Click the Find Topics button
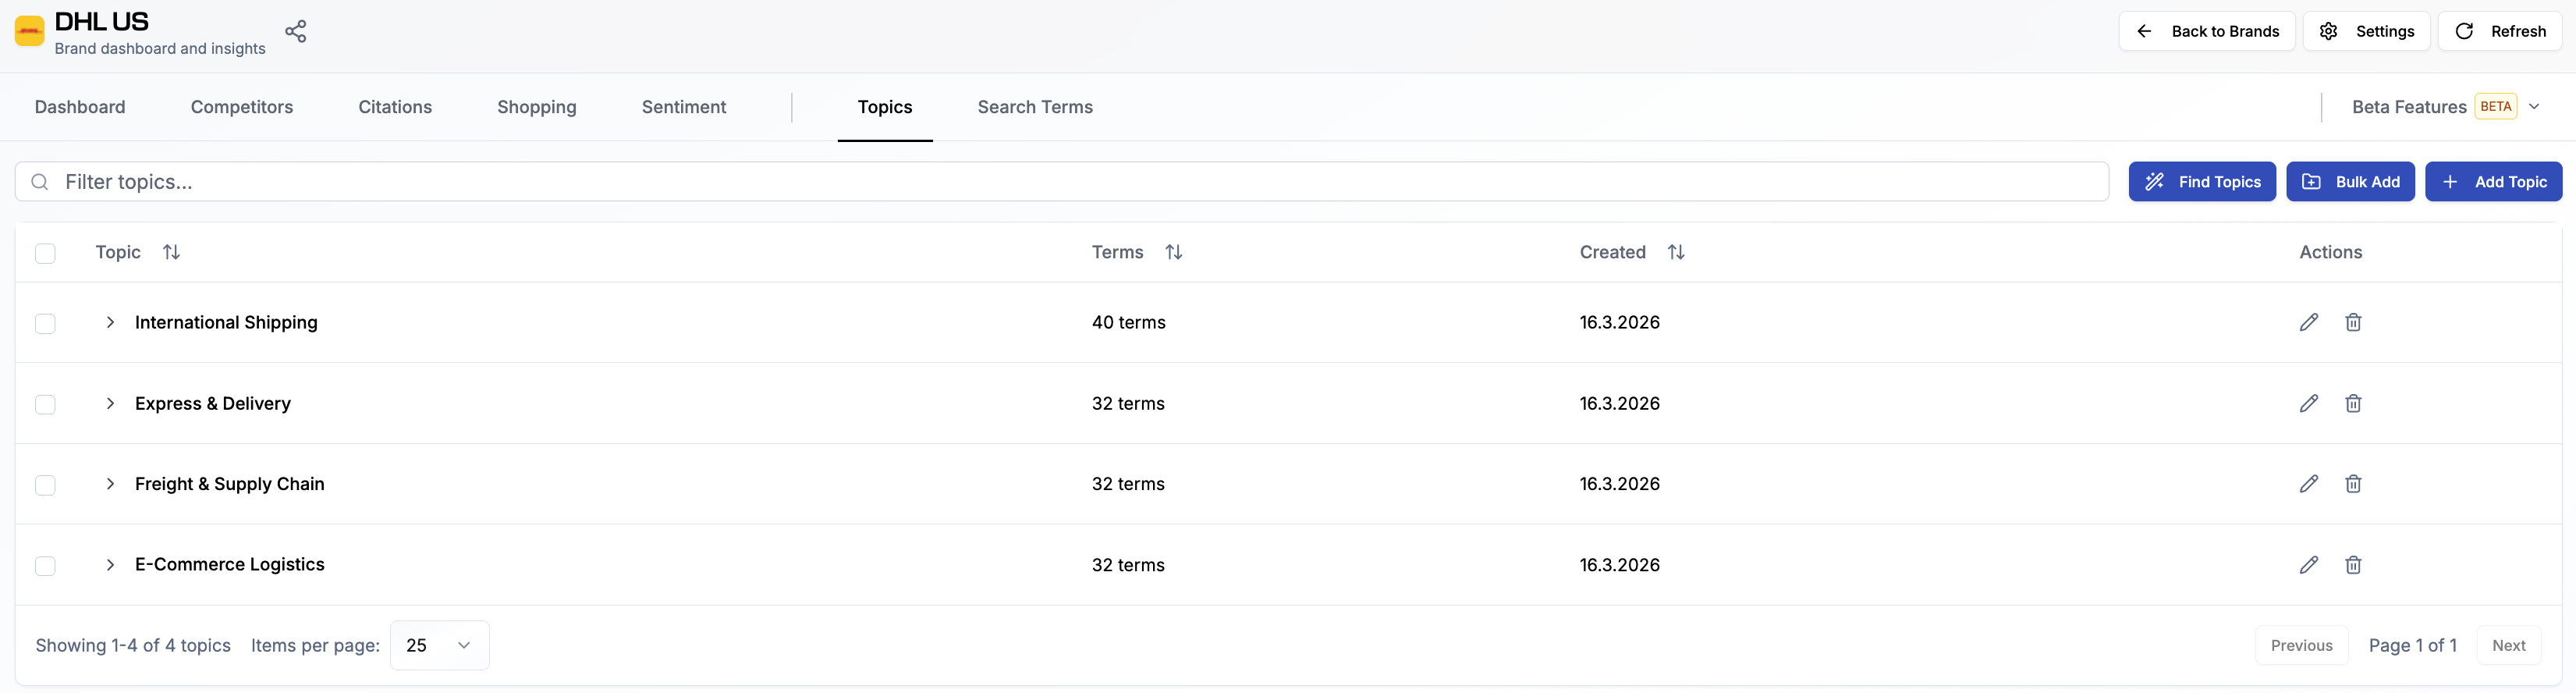2576x693 pixels. click(2202, 182)
